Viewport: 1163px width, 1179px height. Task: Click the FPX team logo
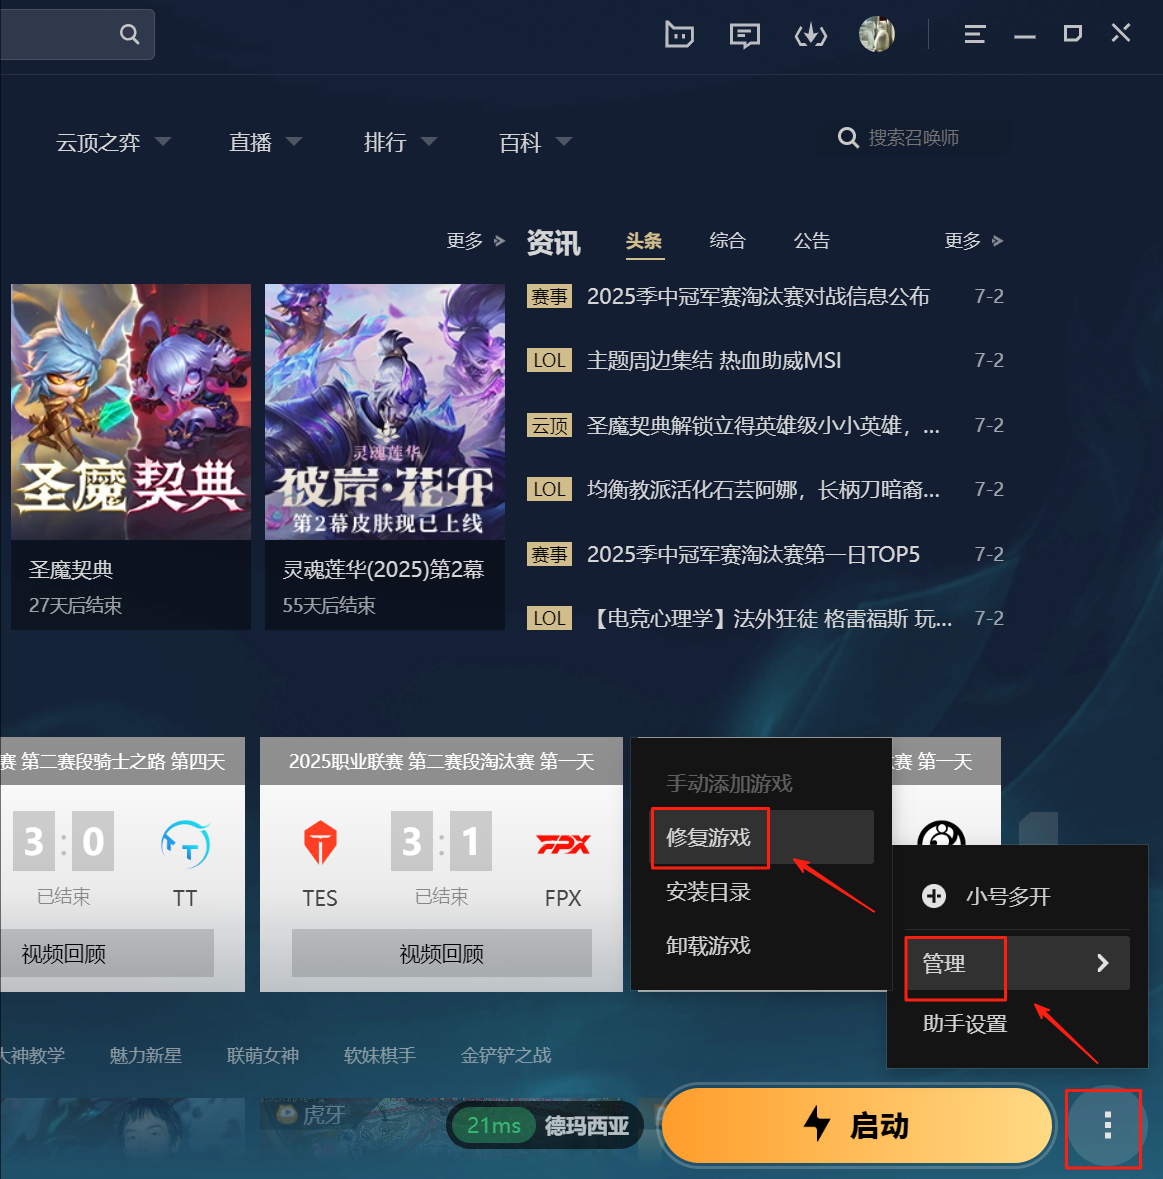click(563, 844)
